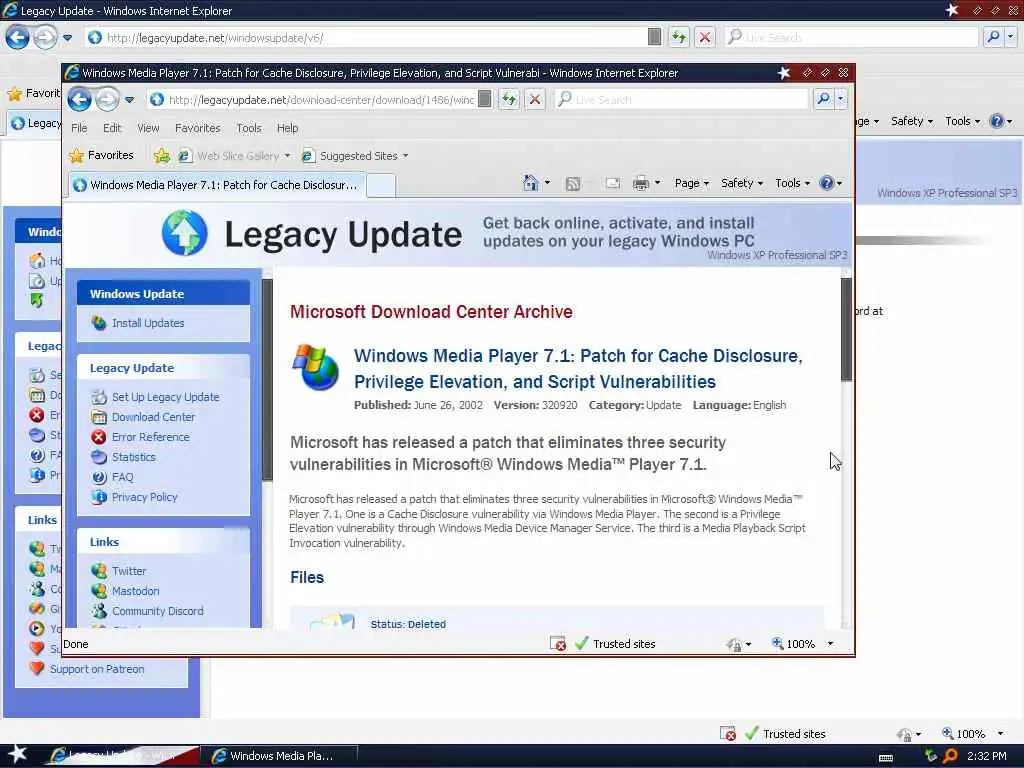Image resolution: width=1024 pixels, height=768 pixels.
Task: Click Print icon in front window command bar
Action: [x=641, y=184]
